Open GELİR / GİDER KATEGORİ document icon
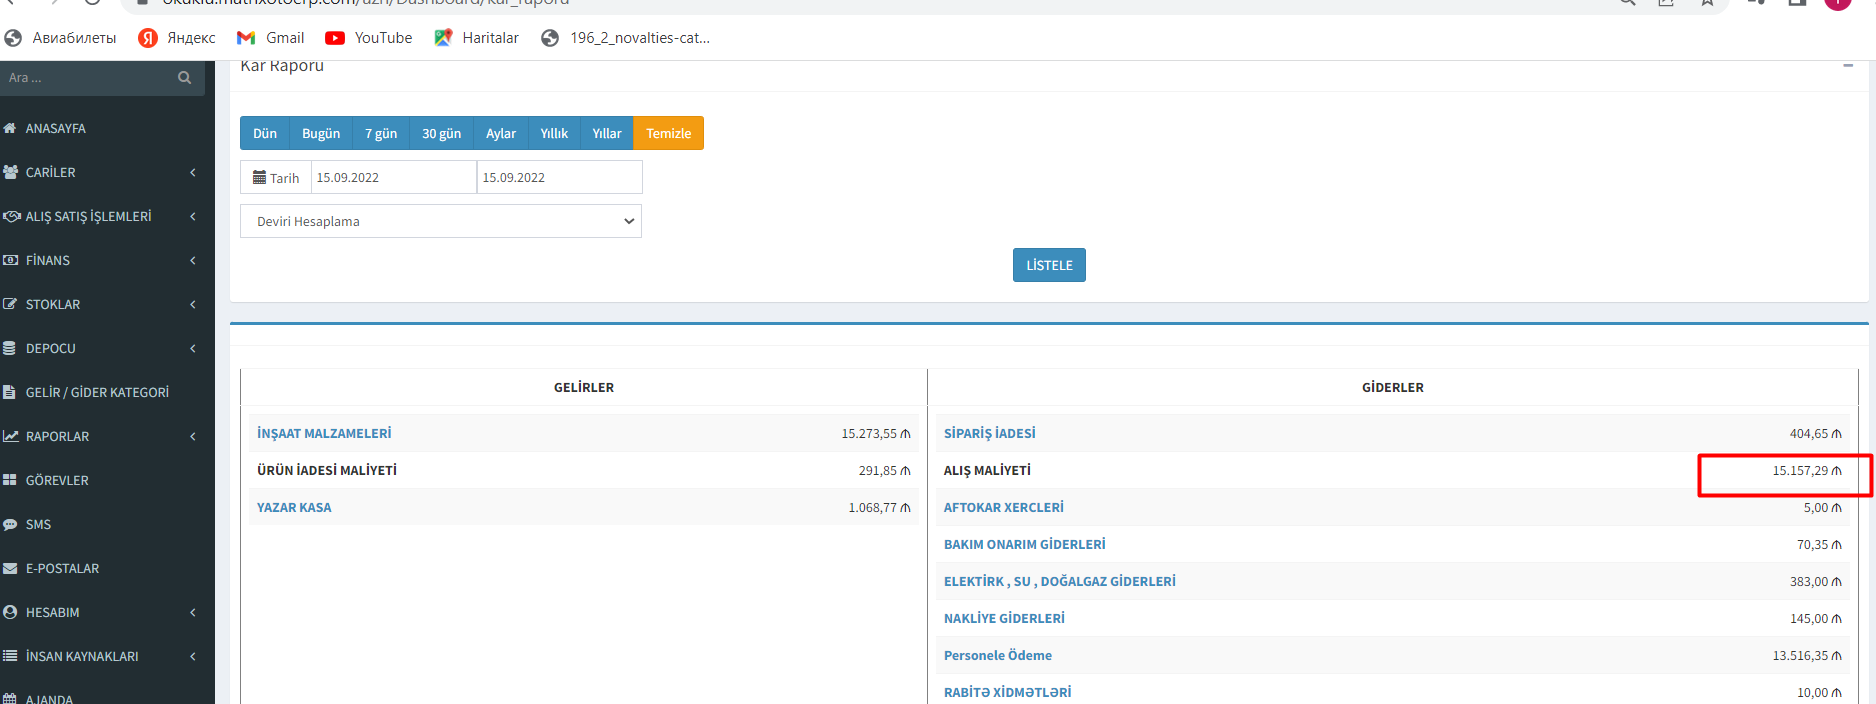The width and height of the screenshot is (1876, 704). (x=10, y=393)
